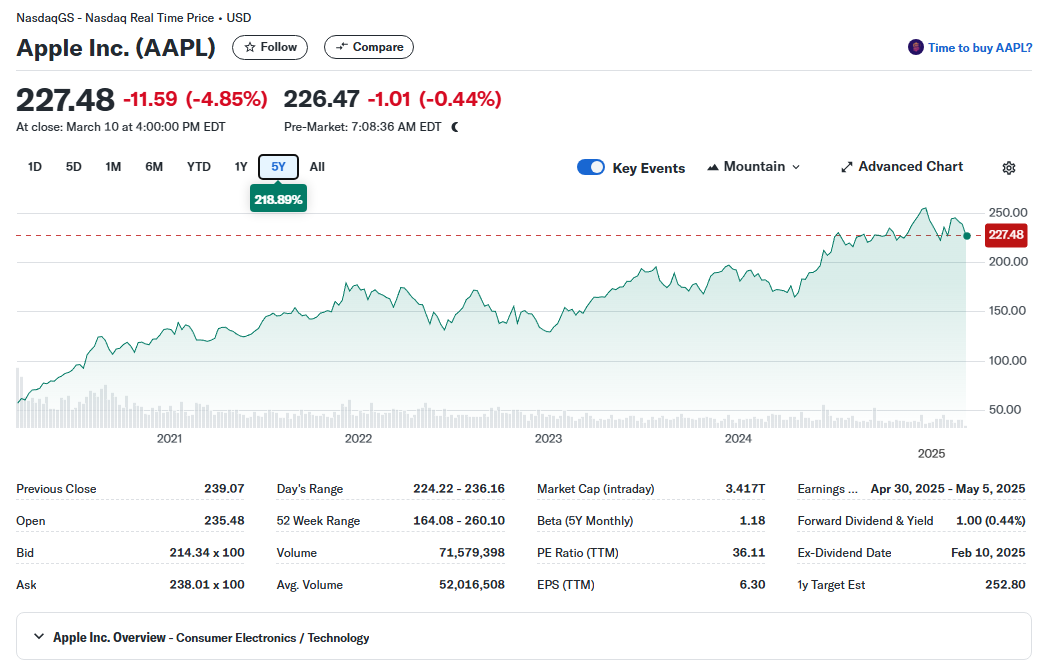Show the All time chart range
The width and height of the screenshot is (1045, 664).
[317, 167]
